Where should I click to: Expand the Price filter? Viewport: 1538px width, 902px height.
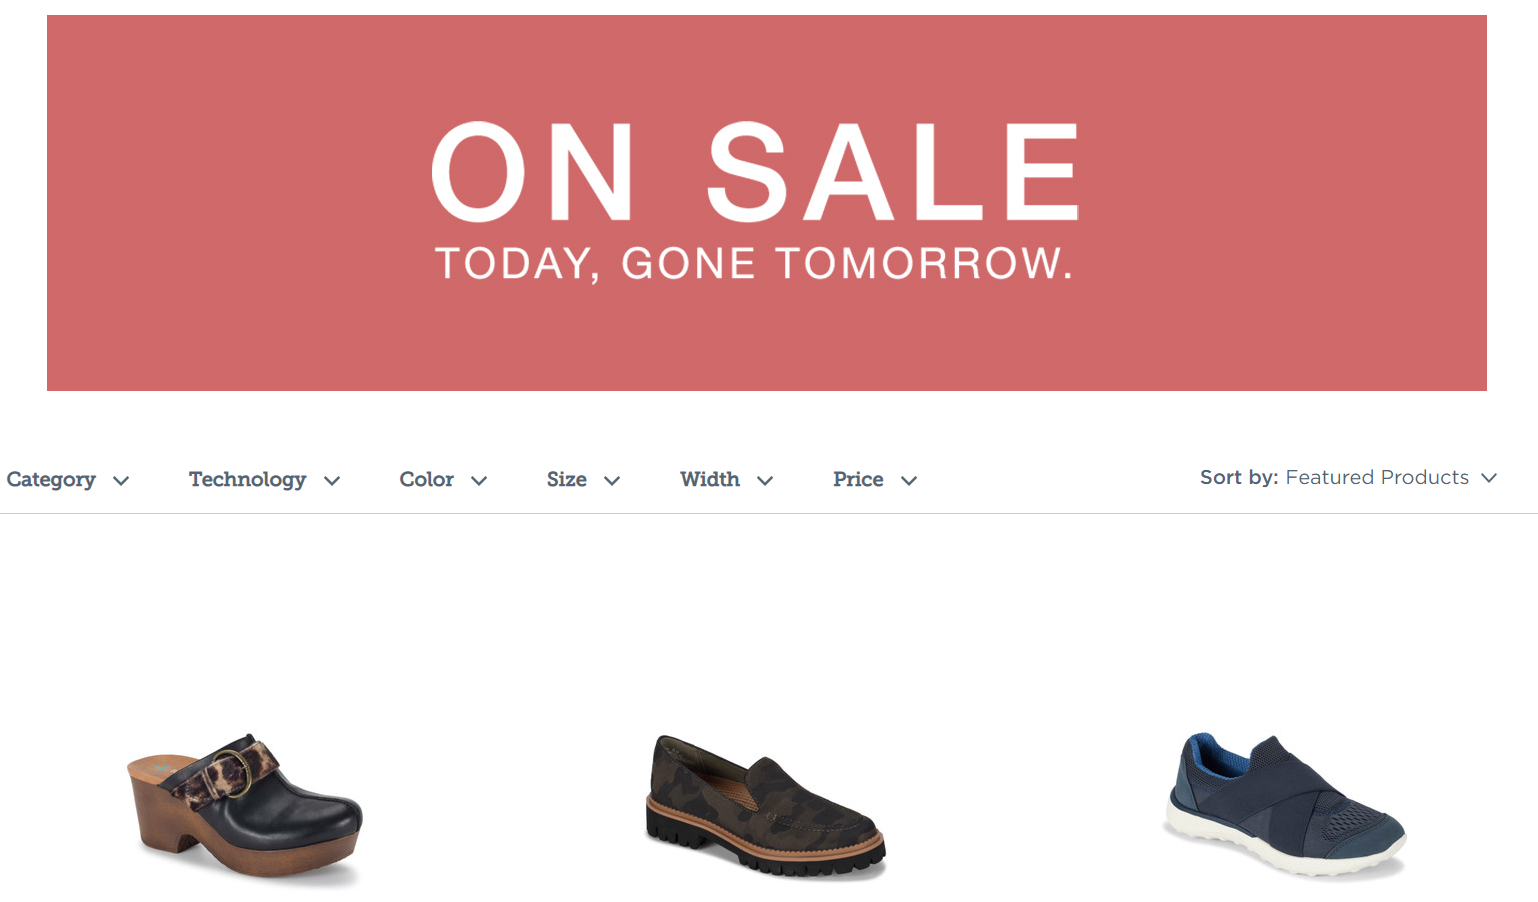coord(876,480)
